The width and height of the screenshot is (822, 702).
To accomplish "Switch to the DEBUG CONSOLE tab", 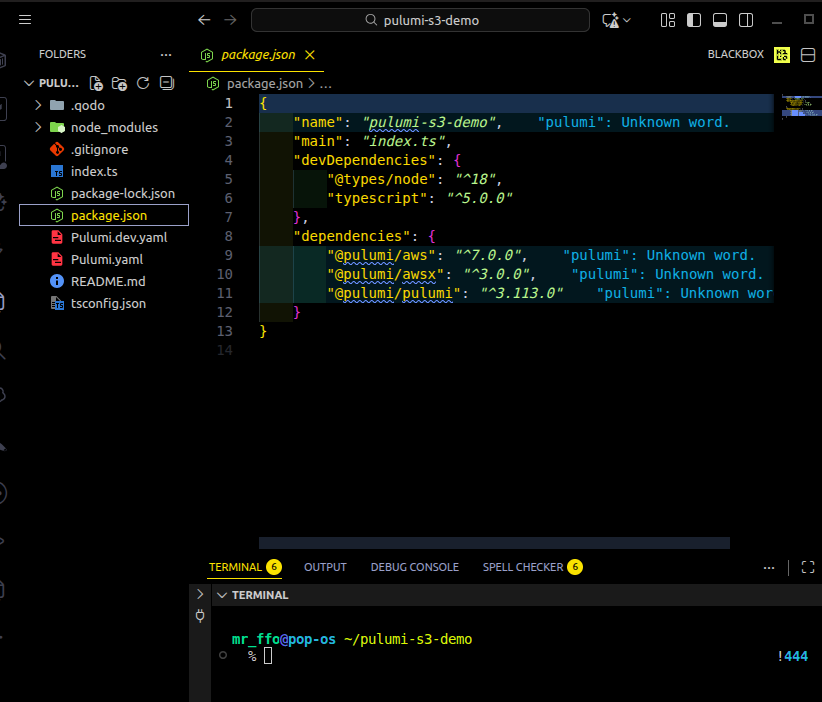I will click(414, 567).
